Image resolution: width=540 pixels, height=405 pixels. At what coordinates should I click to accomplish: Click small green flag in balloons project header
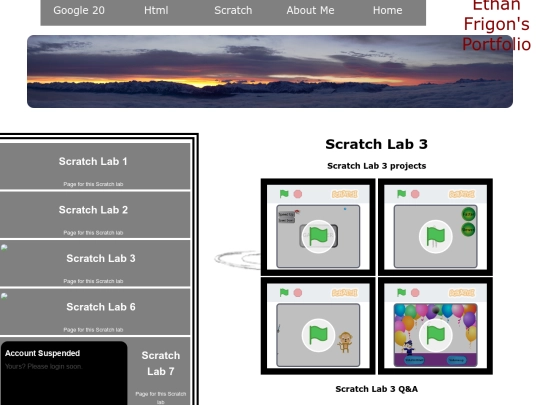click(402, 292)
